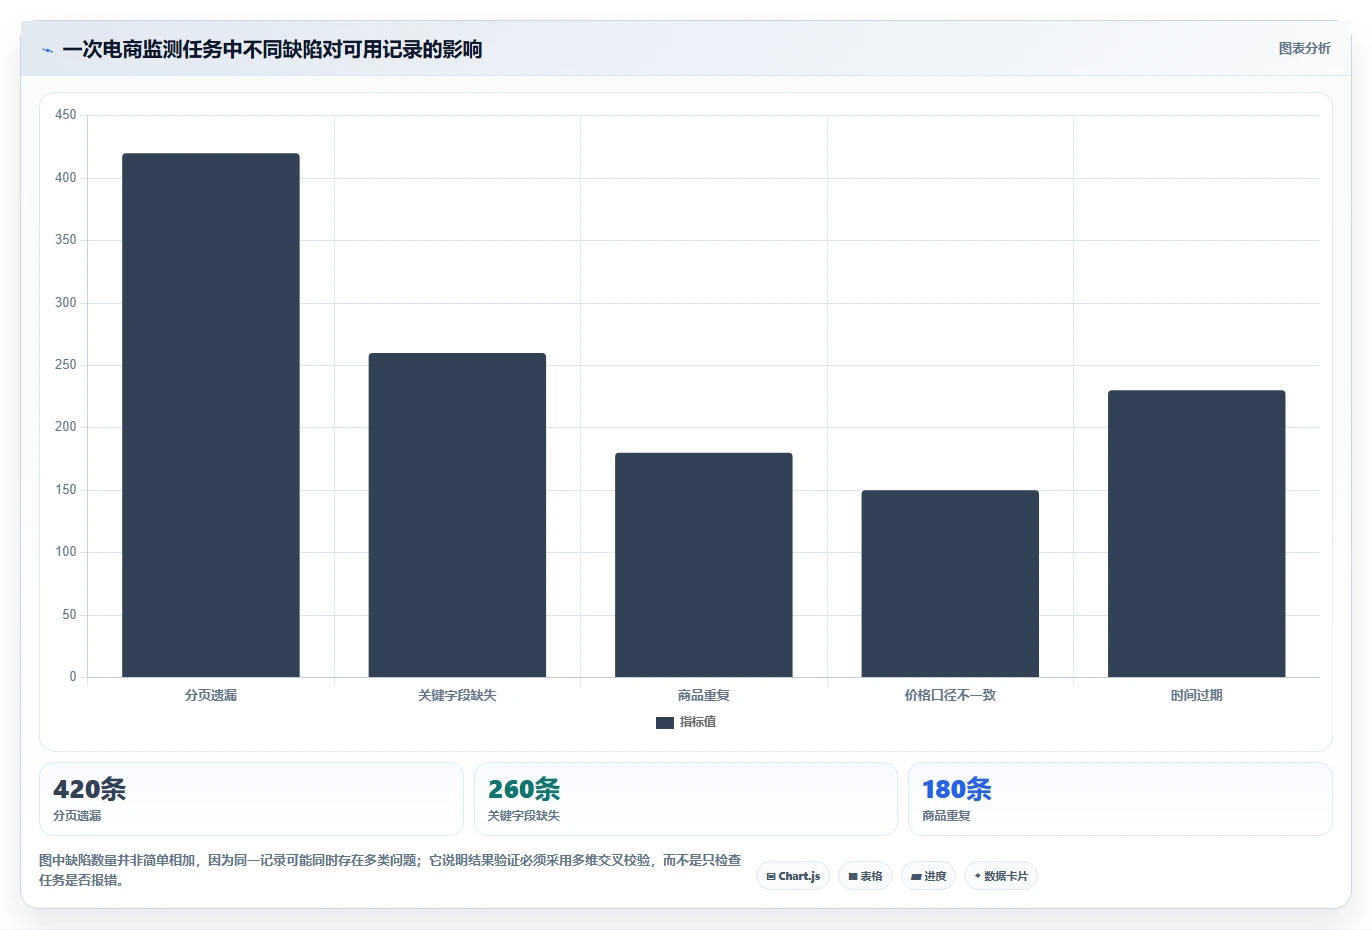Click the 指标值 legend label
The image size is (1372, 930).
(698, 722)
